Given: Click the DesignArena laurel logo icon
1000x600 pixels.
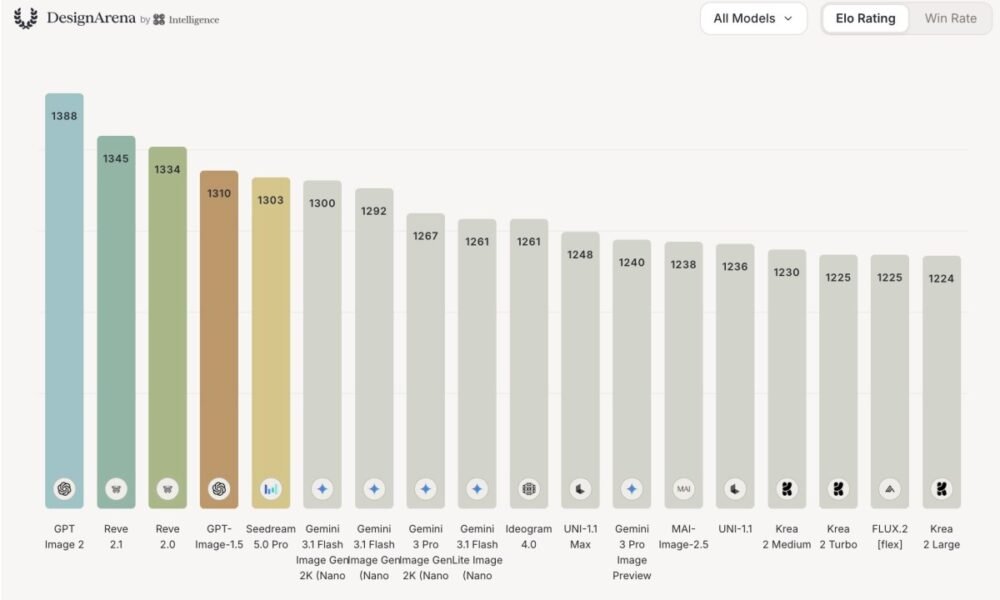Looking at the screenshot, I should pos(26,18).
